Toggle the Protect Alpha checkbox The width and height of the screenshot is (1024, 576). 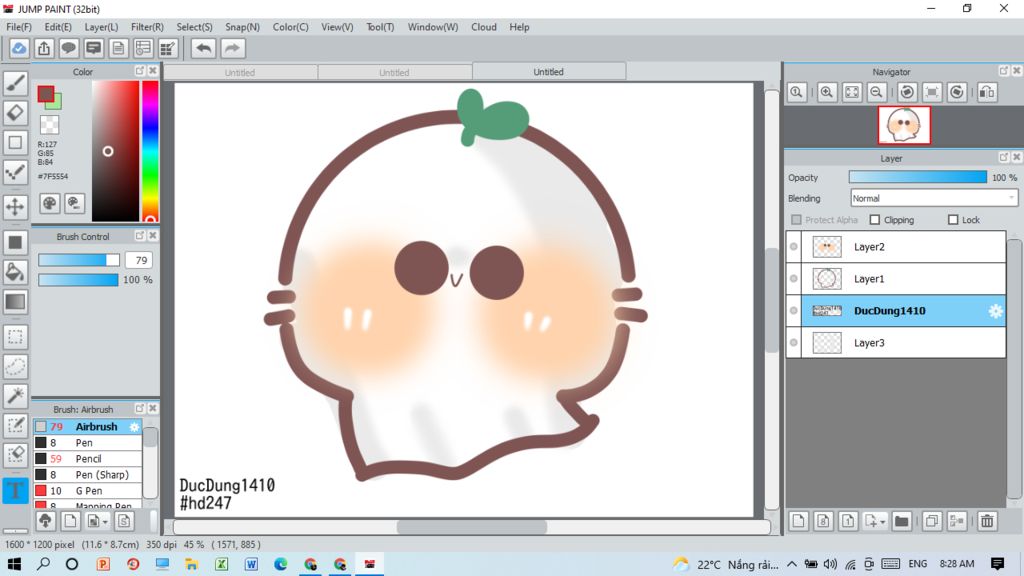pyautogui.click(x=796, y=220)
